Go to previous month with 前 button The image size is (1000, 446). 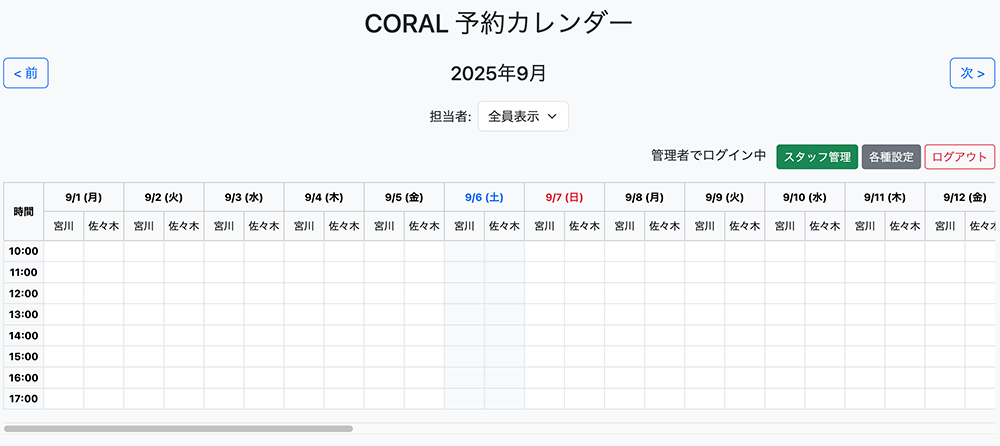pos(26,73)
